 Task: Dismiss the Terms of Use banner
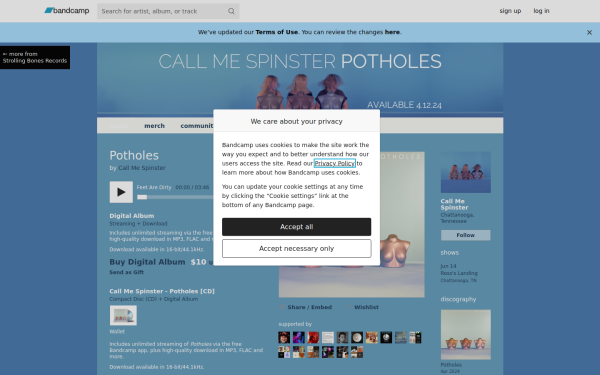click(x=589, y=33)
